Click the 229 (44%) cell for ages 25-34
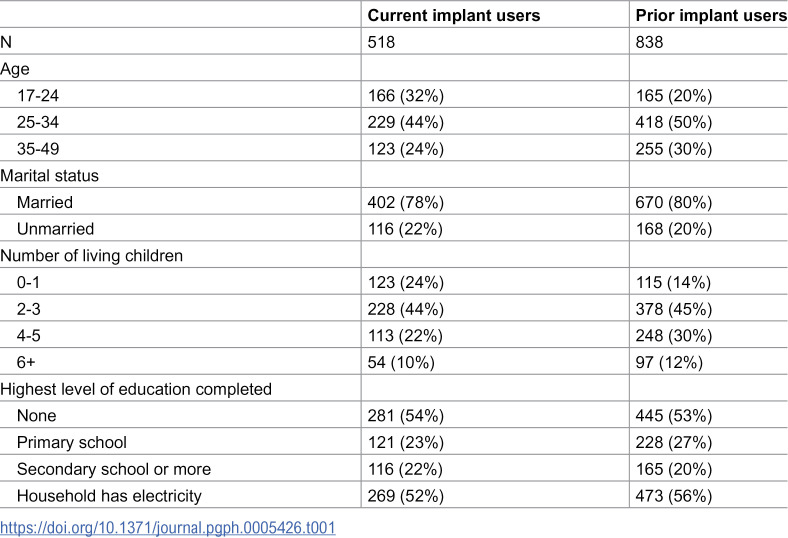Screen dimensions: 788x538 point(406,122)
